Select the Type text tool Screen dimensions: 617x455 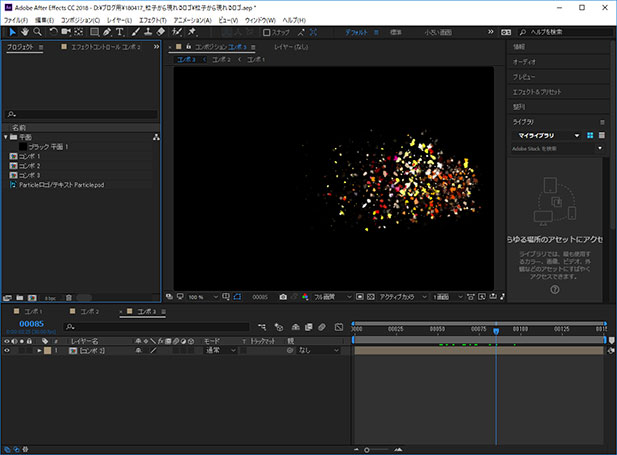120,32
